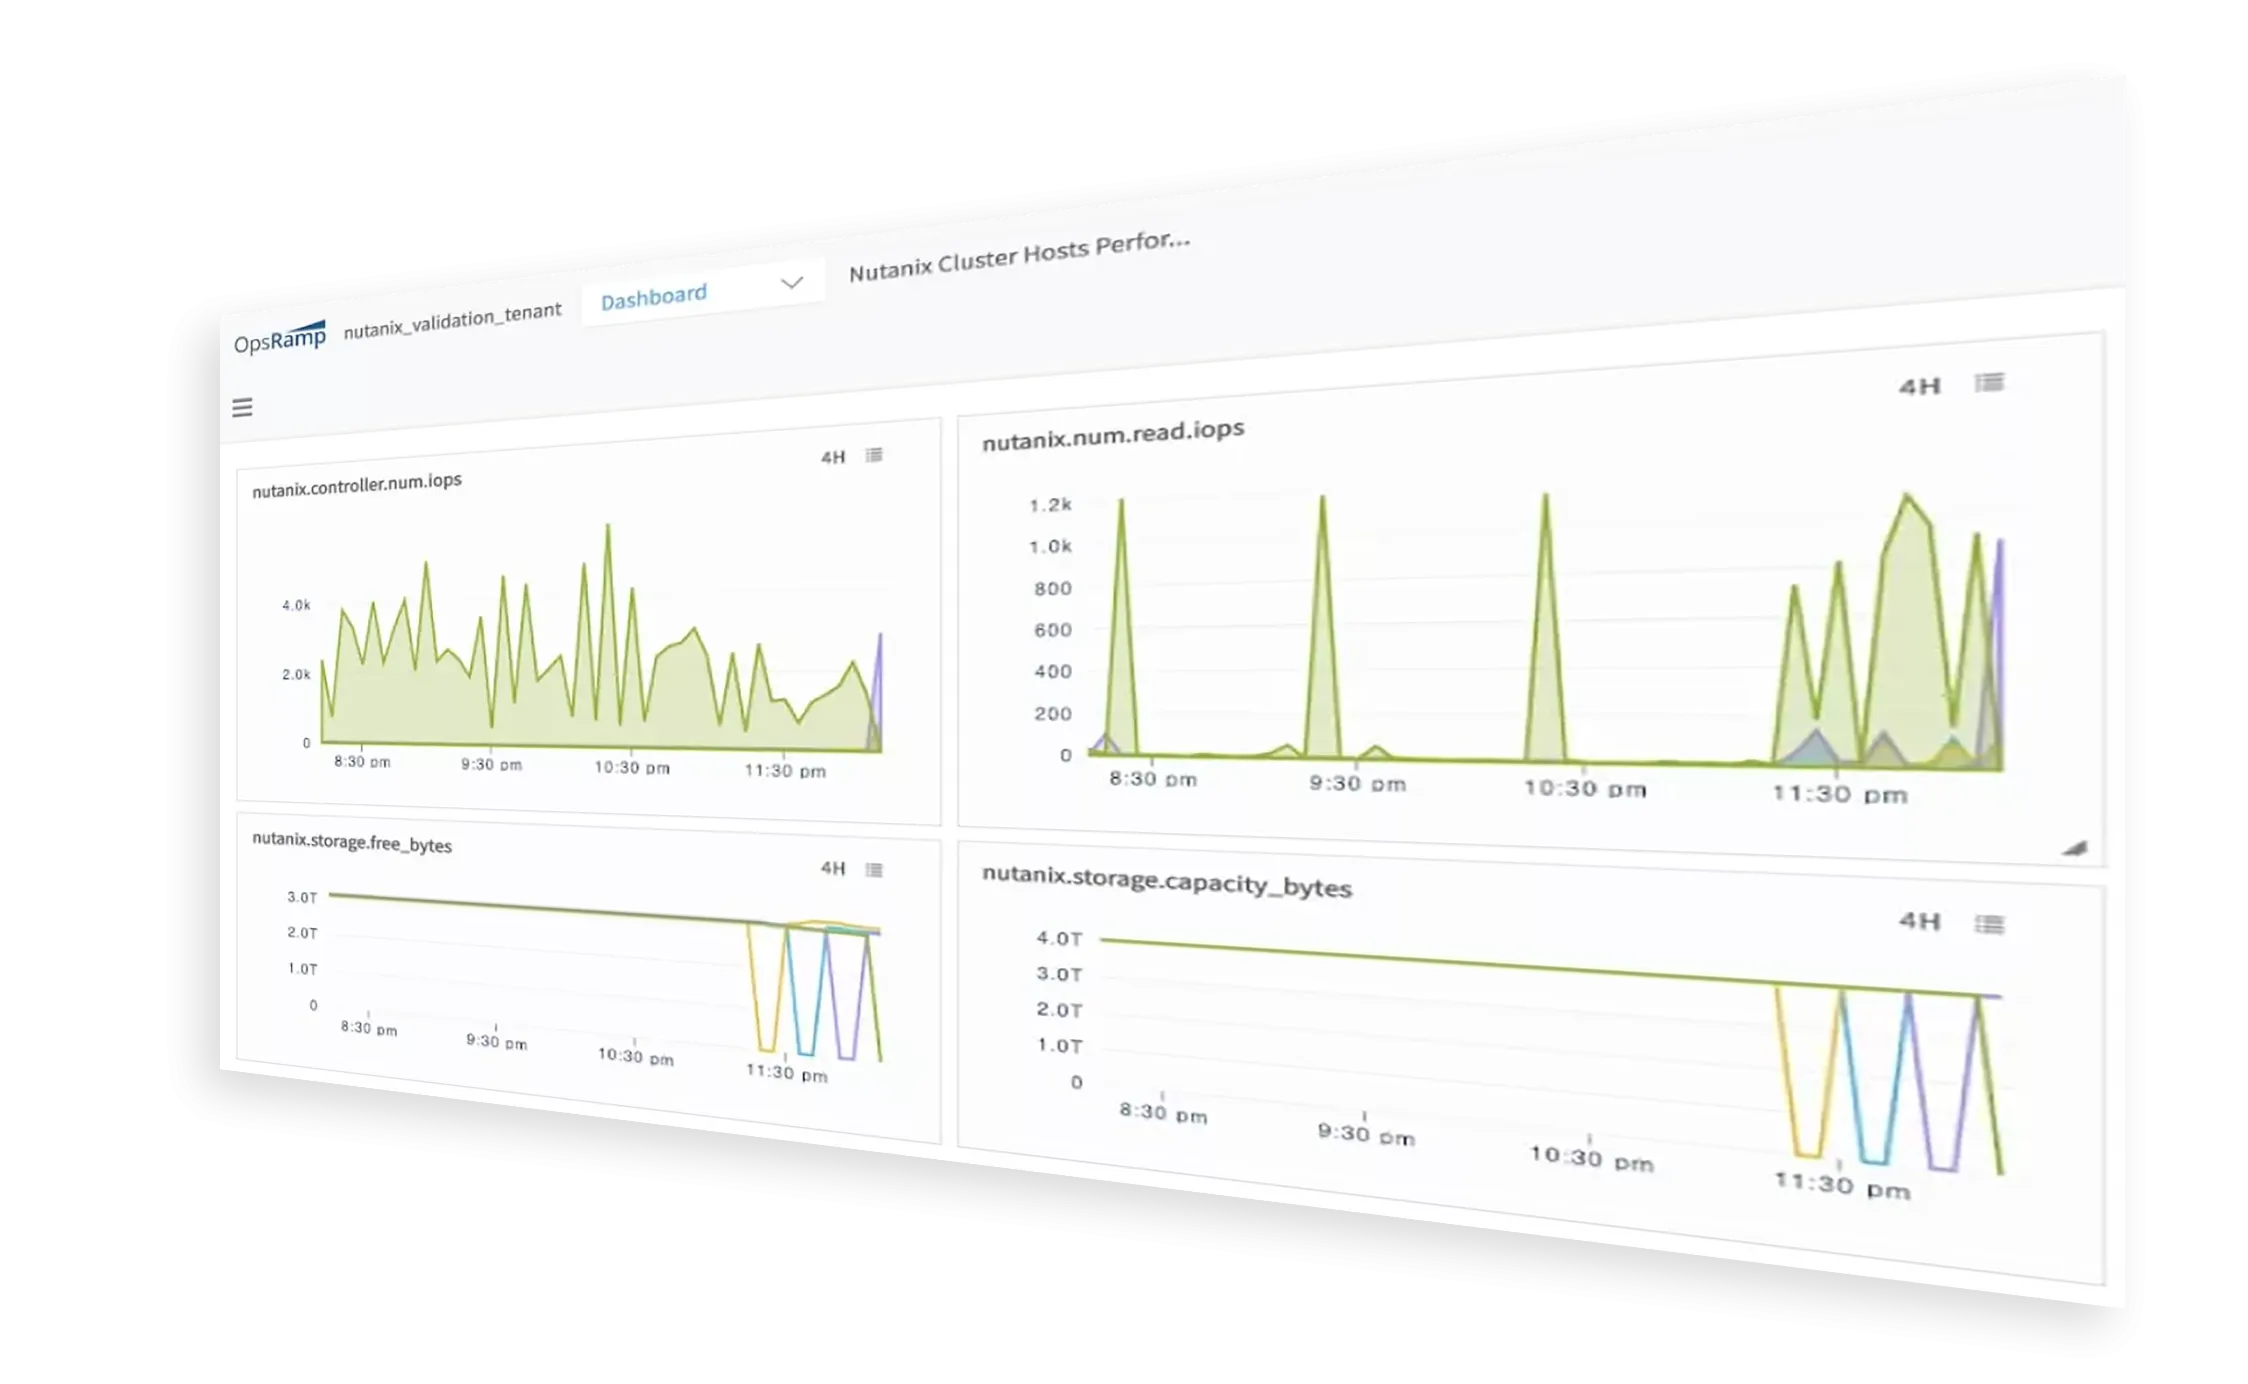Click resize handle on nutanix.num.read.iops widget
The image size is (2248, 1384).
2075,848
